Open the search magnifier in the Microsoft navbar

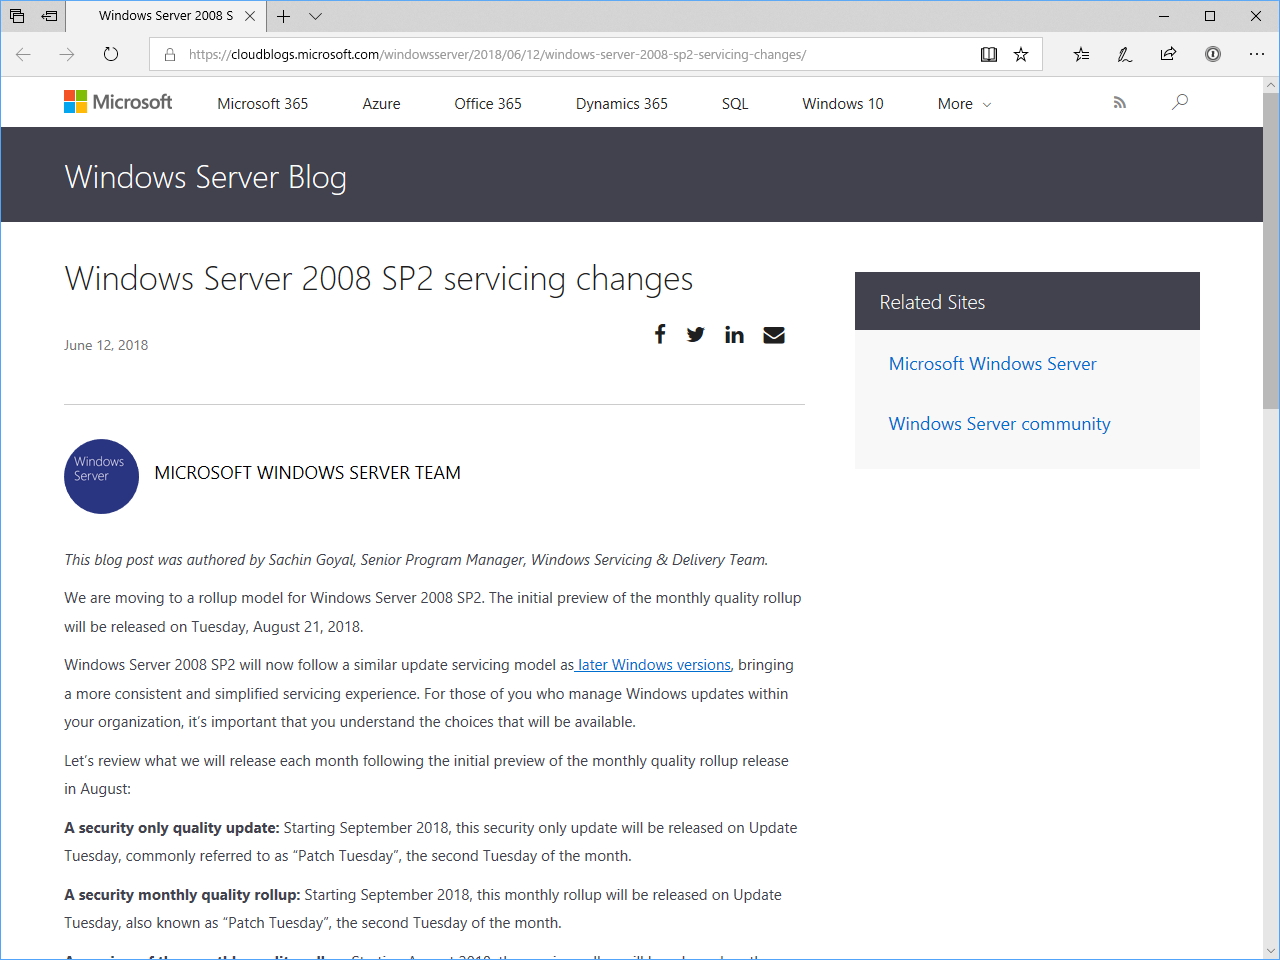coord(1180,102)
